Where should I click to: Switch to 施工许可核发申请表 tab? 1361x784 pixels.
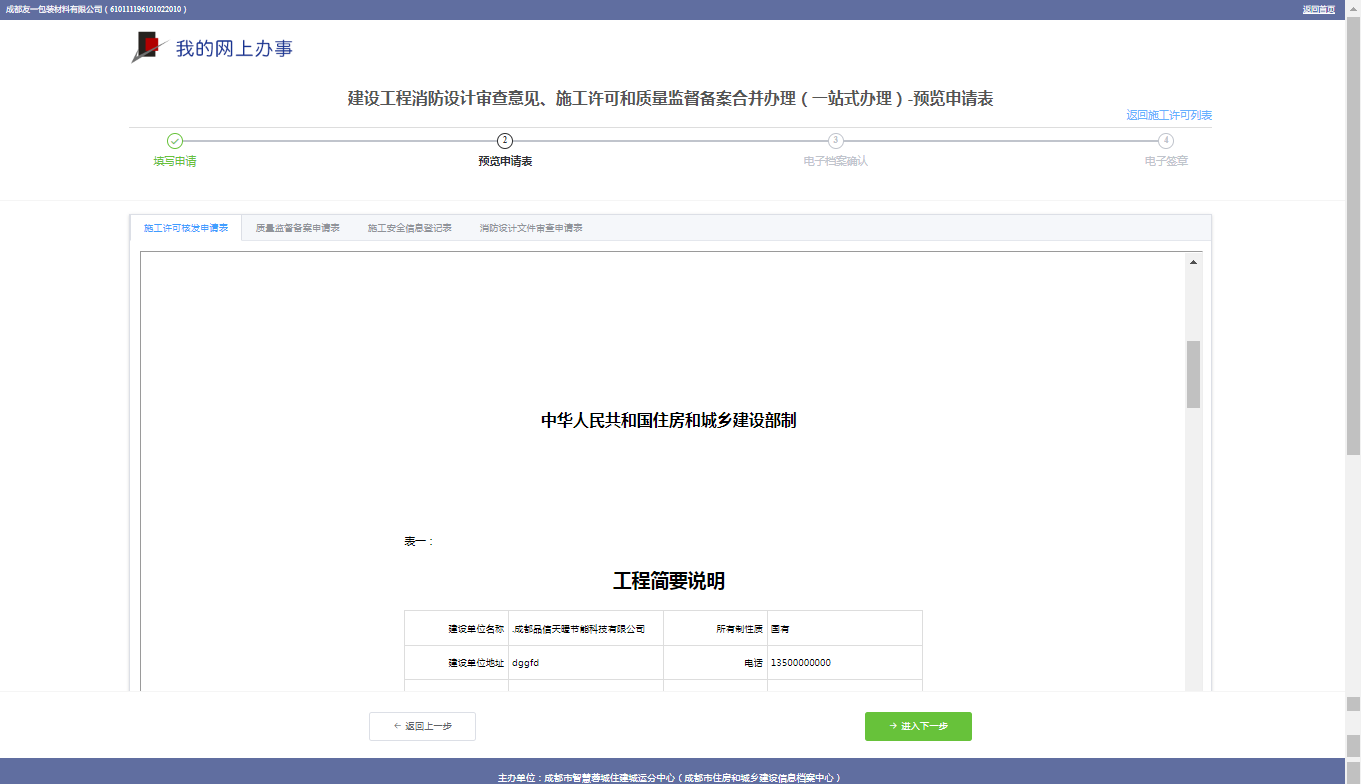coord(186,227)
